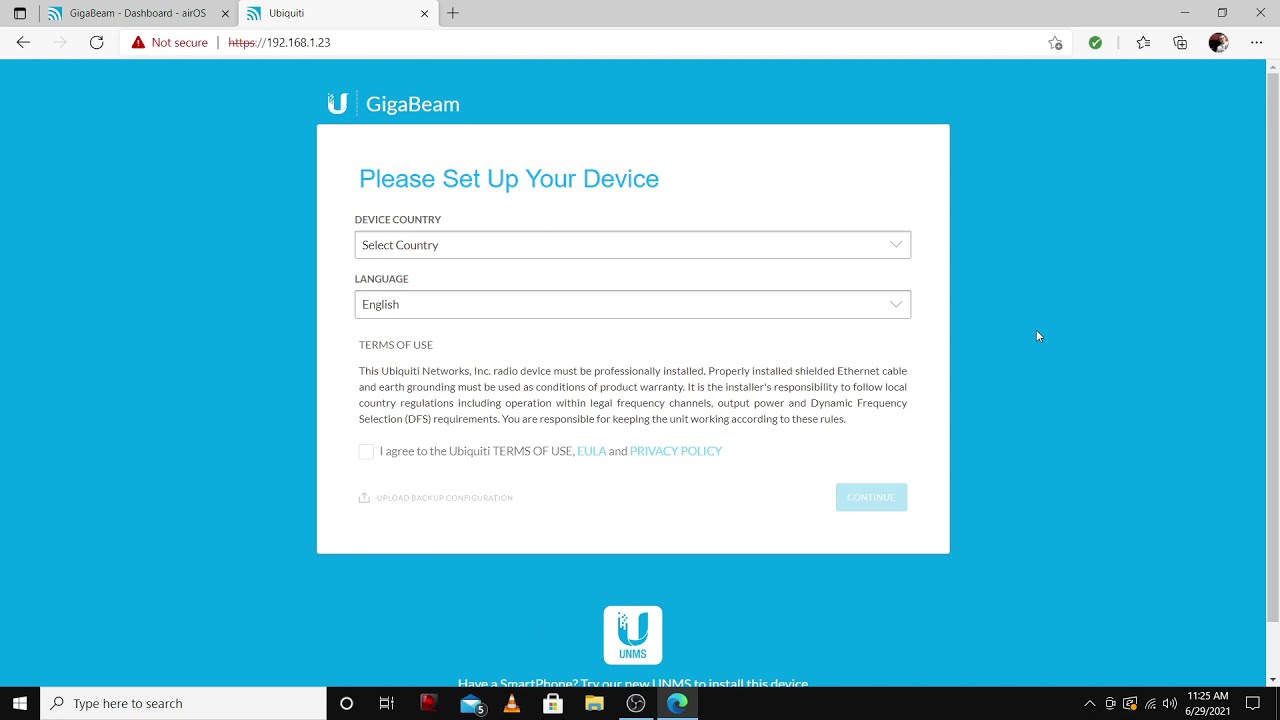
Task: Launch VLC media player from the taskbar
Action: (x=512, y=703)
